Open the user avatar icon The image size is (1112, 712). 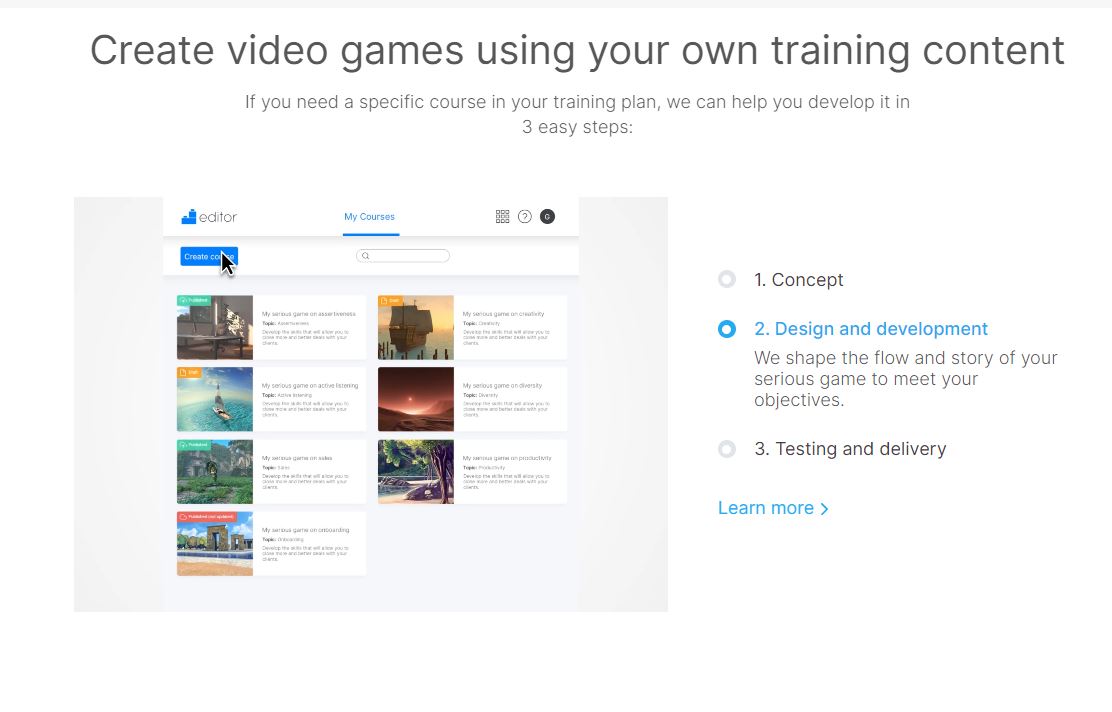coord(546,216)
